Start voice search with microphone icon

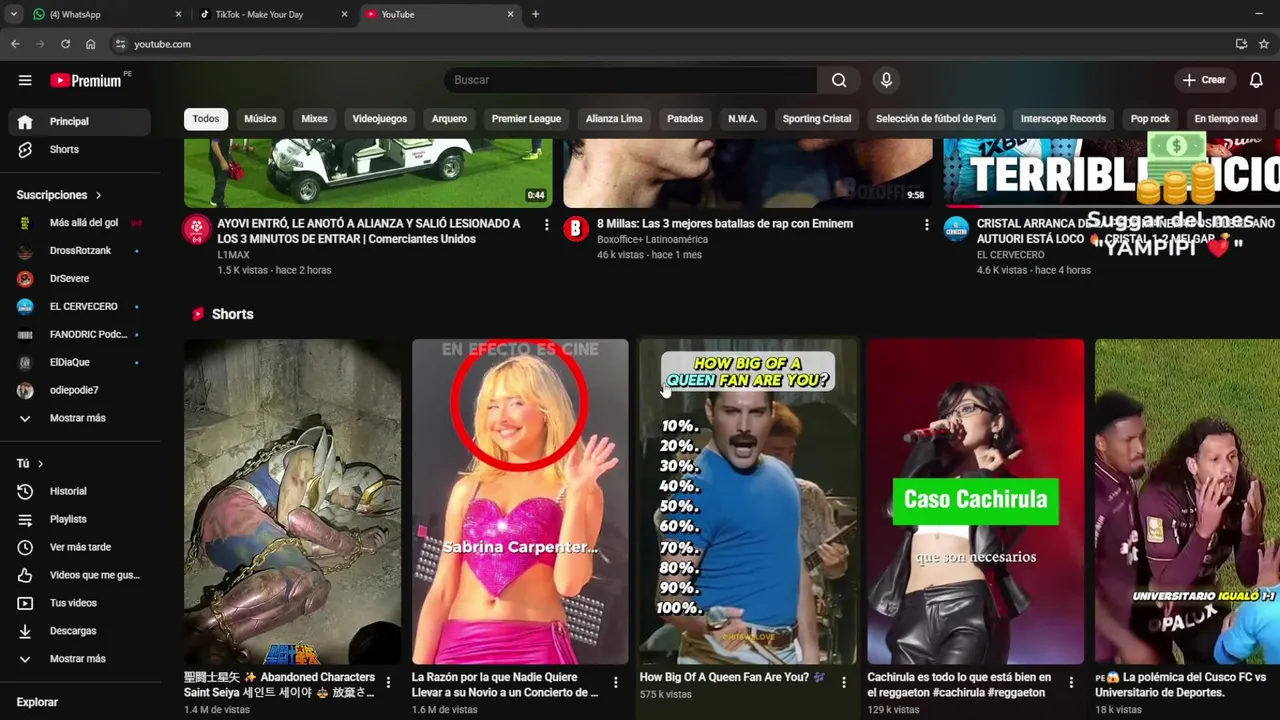886,80
